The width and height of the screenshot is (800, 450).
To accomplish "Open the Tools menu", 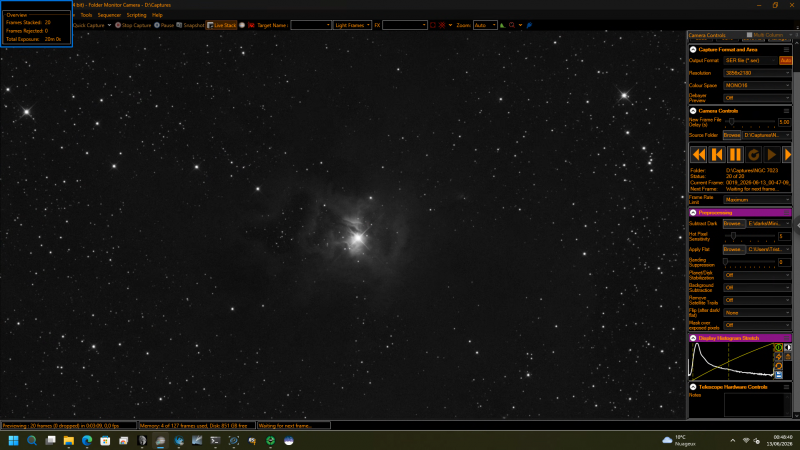I will [86, 15].
